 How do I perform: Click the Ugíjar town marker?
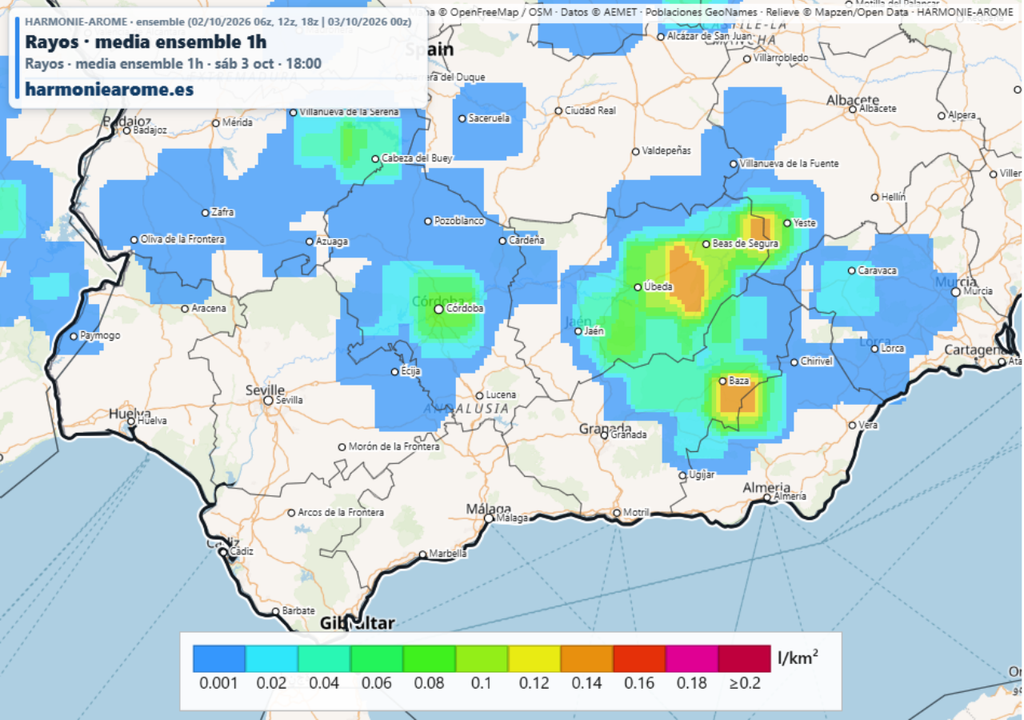682,476
